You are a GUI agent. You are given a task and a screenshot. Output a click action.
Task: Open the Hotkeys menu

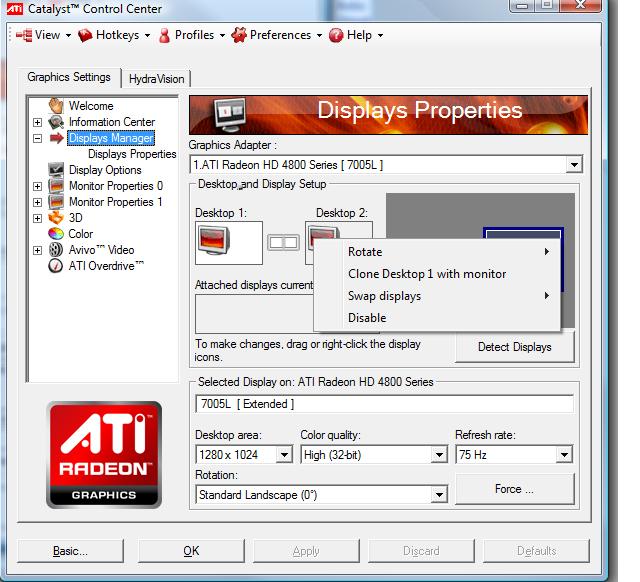pos(114,35)
